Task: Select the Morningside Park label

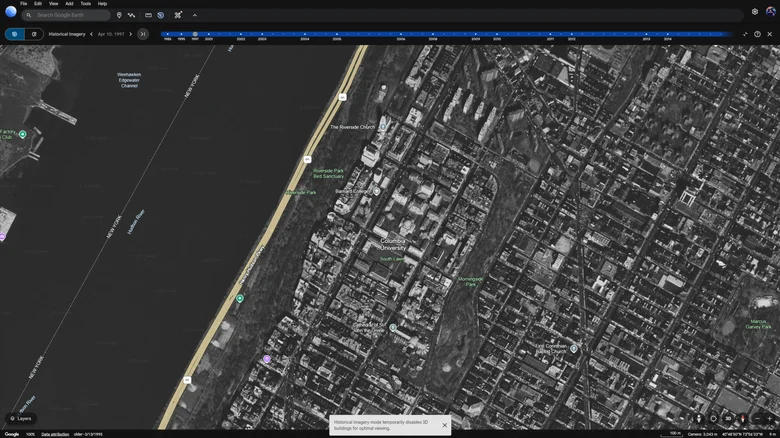Action: pos(470,281)
